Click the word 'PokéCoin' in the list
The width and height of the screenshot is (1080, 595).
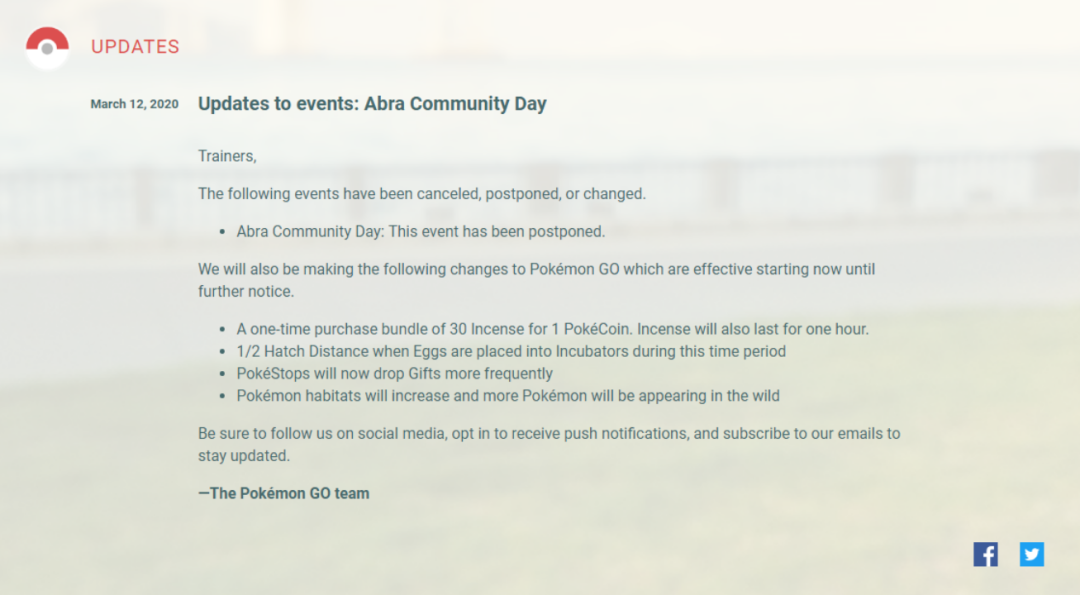tap(600, 329)
